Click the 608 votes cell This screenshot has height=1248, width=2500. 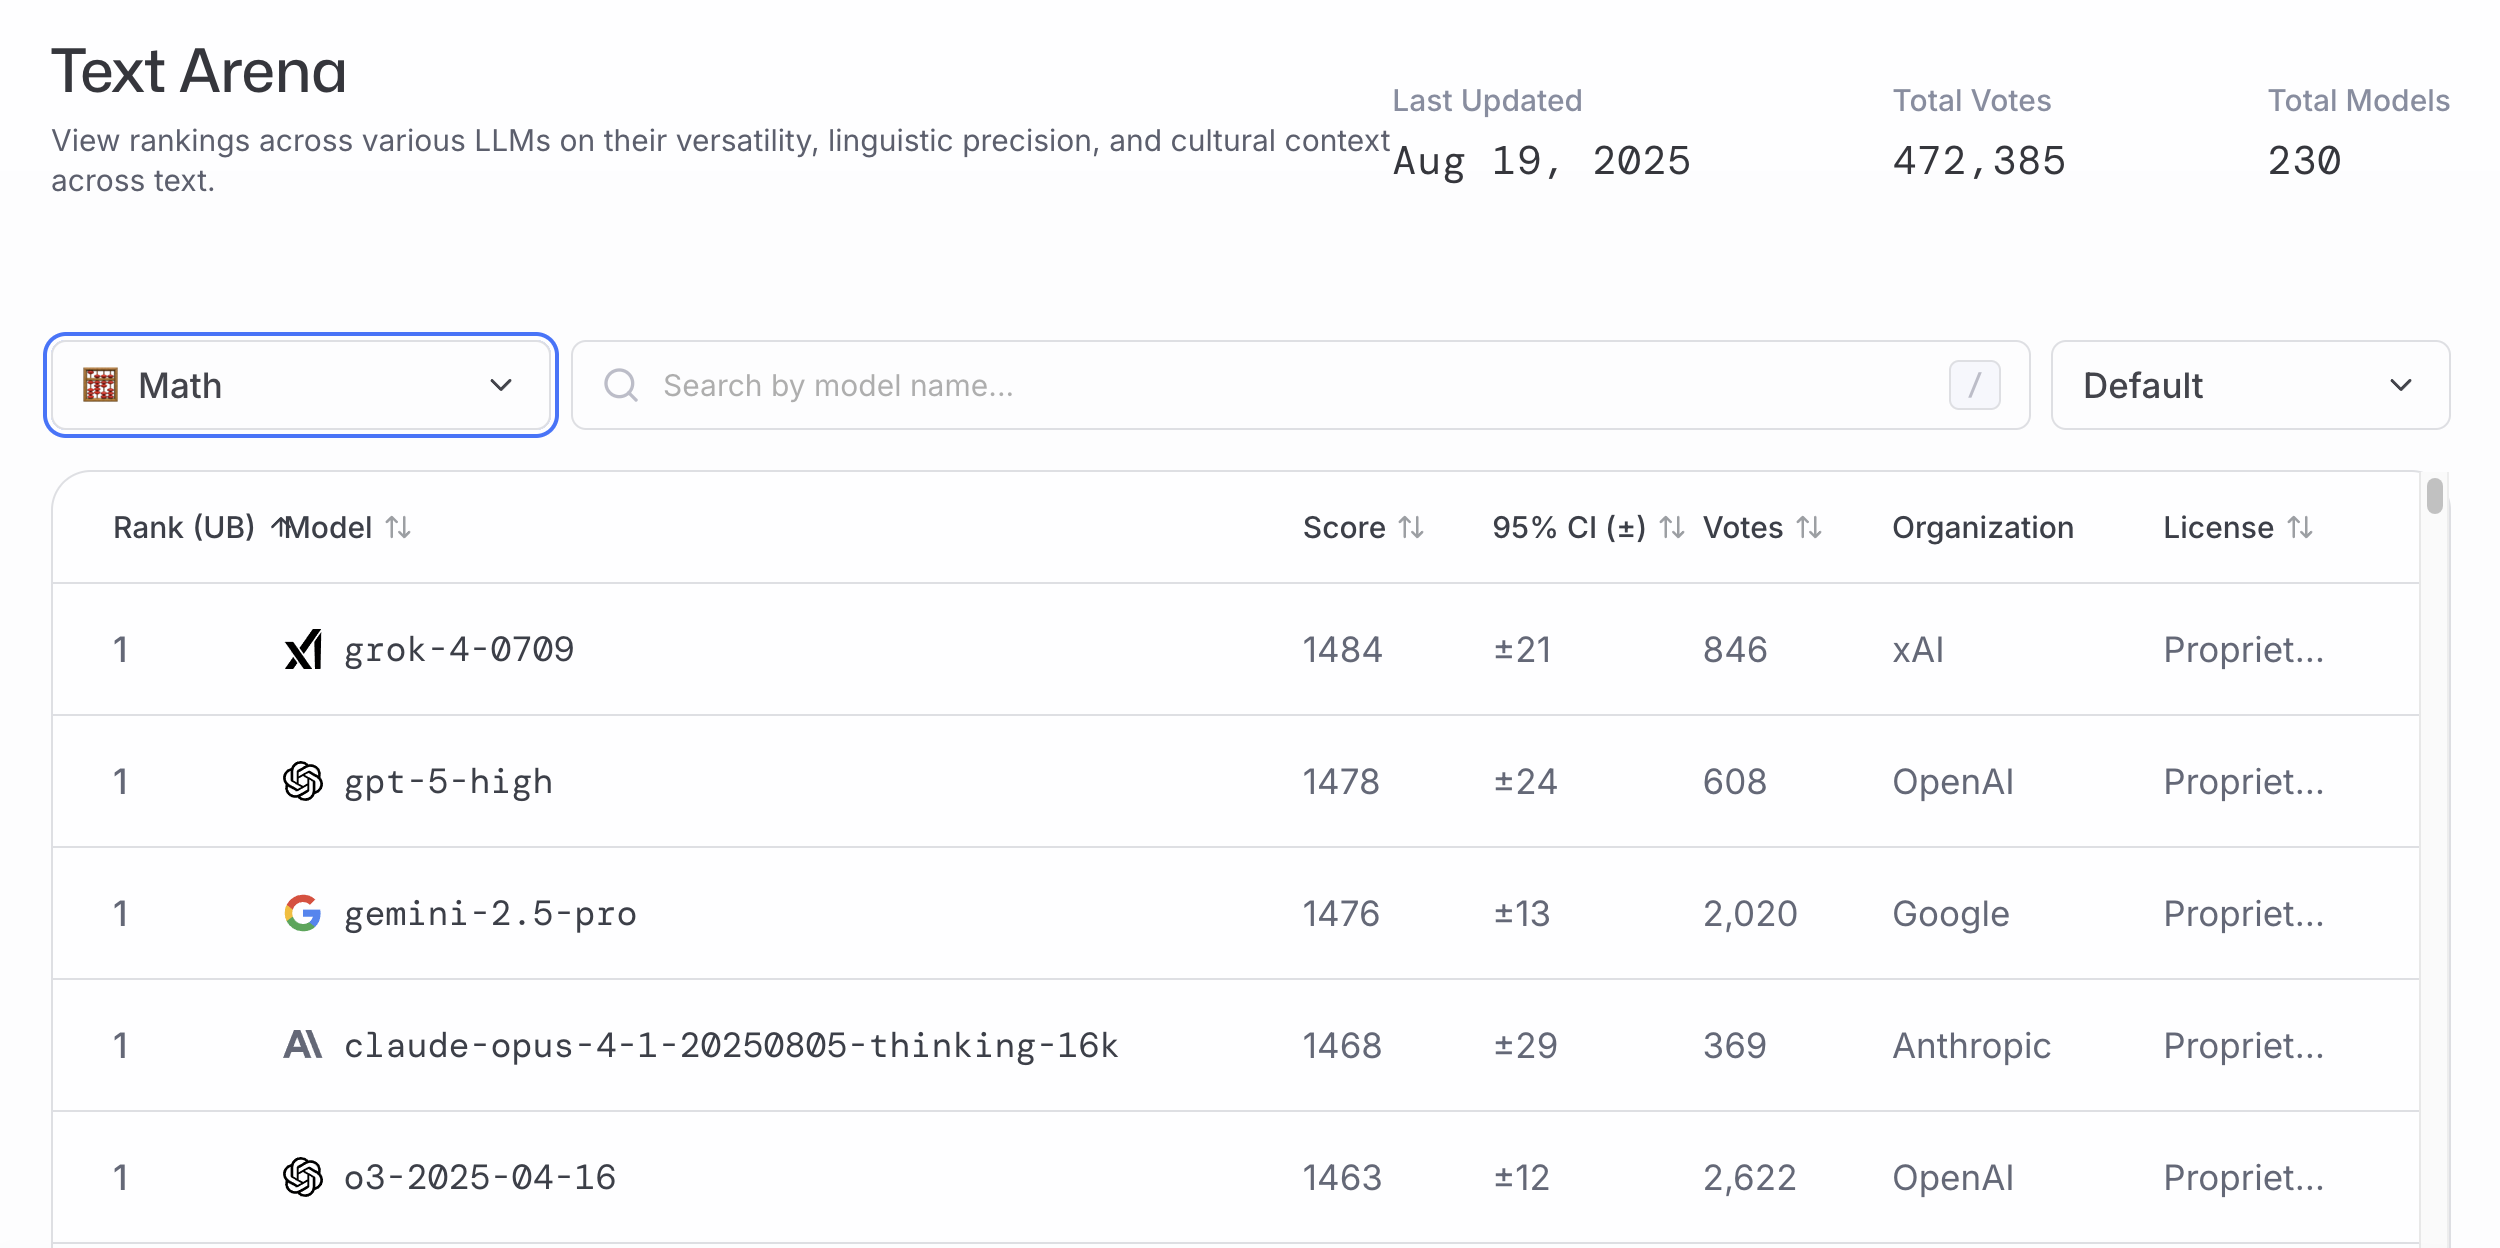pos(1735,782)
